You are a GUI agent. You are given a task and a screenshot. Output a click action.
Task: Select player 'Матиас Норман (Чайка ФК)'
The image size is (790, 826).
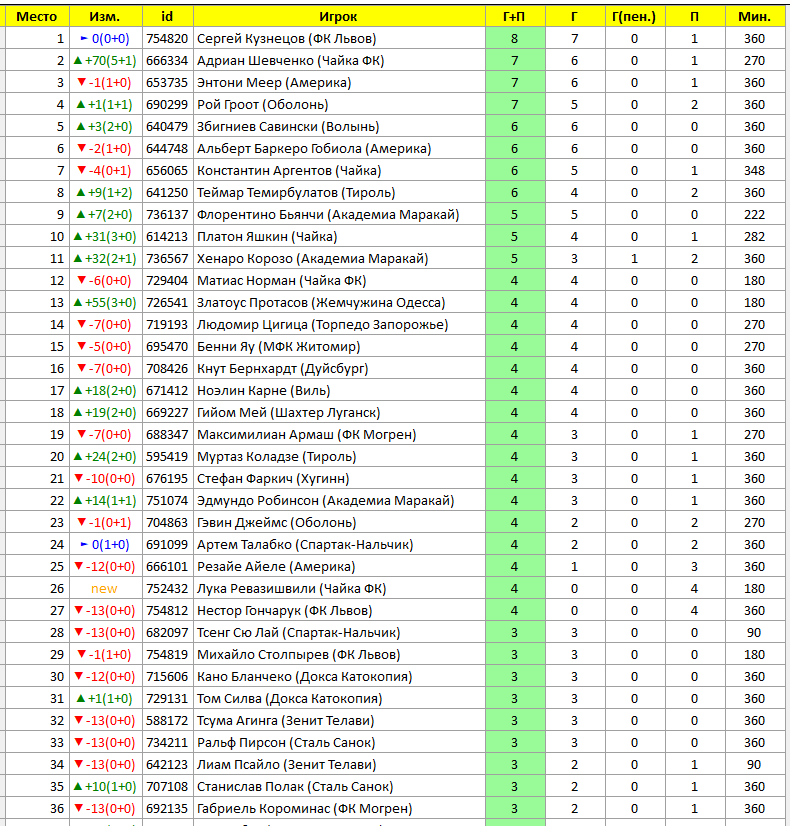(x=339, y=281)
